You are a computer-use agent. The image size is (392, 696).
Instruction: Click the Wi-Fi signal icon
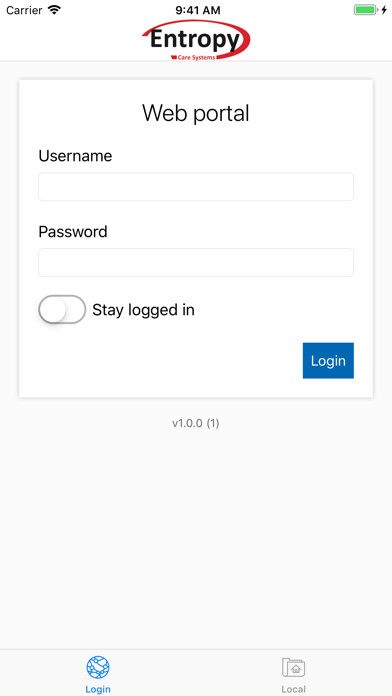click(55, 10)
